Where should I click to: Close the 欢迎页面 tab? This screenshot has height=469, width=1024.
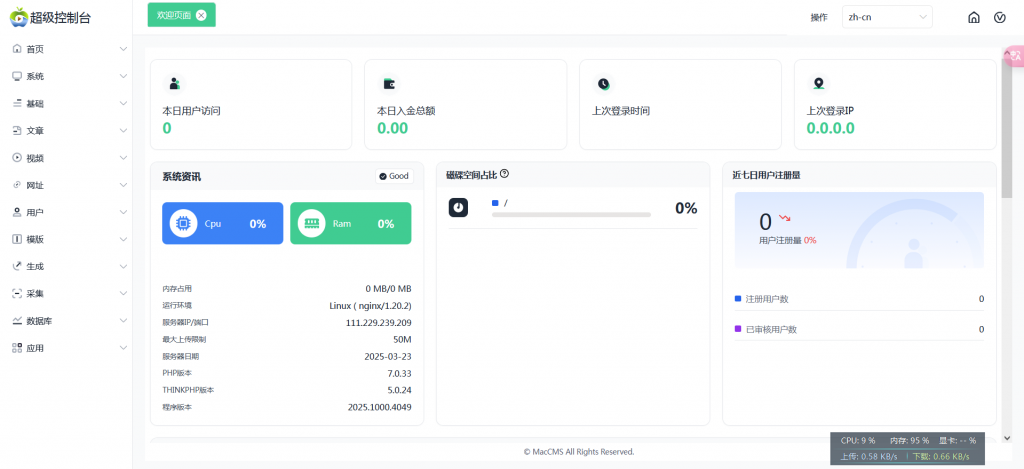pos(201,16)
